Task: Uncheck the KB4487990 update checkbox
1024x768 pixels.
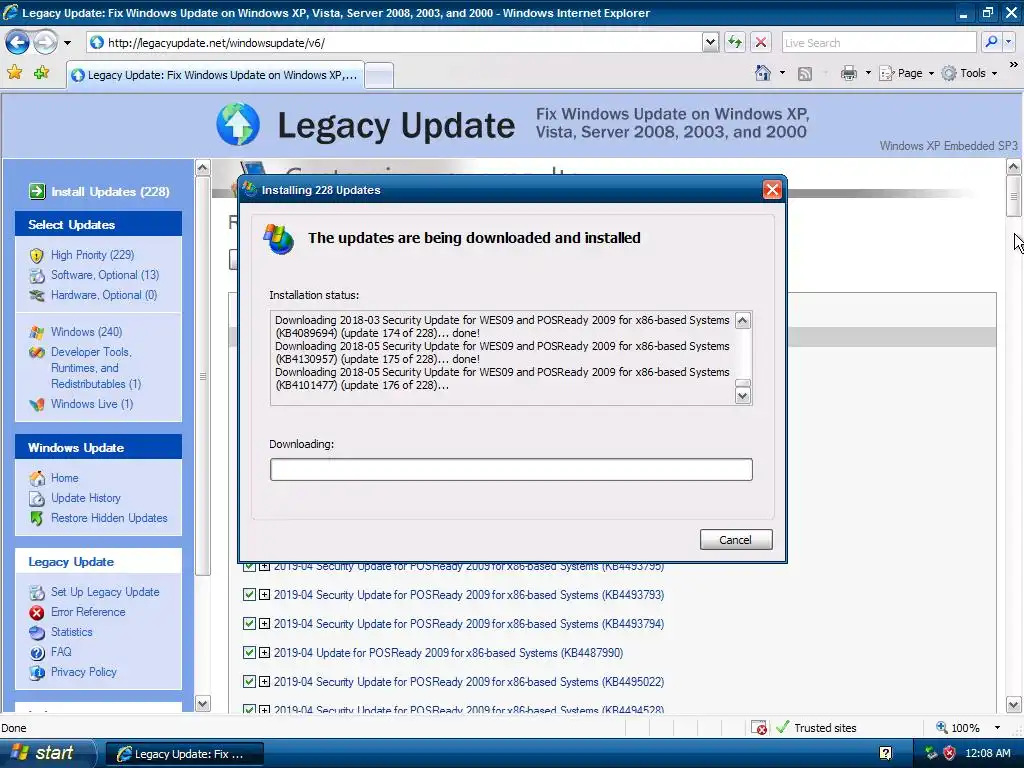Action: [249, 652]
